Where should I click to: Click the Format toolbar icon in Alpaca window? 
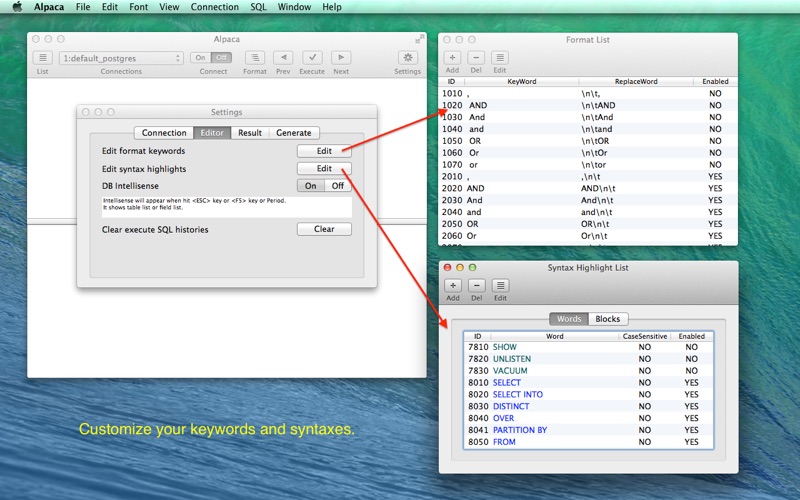(255, 58)
